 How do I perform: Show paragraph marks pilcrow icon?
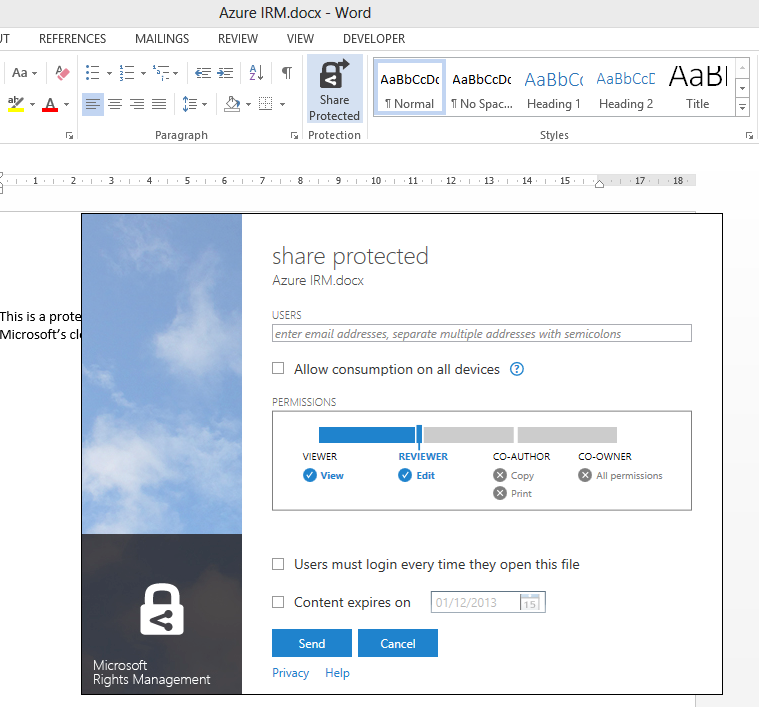[x=287, y=73]
